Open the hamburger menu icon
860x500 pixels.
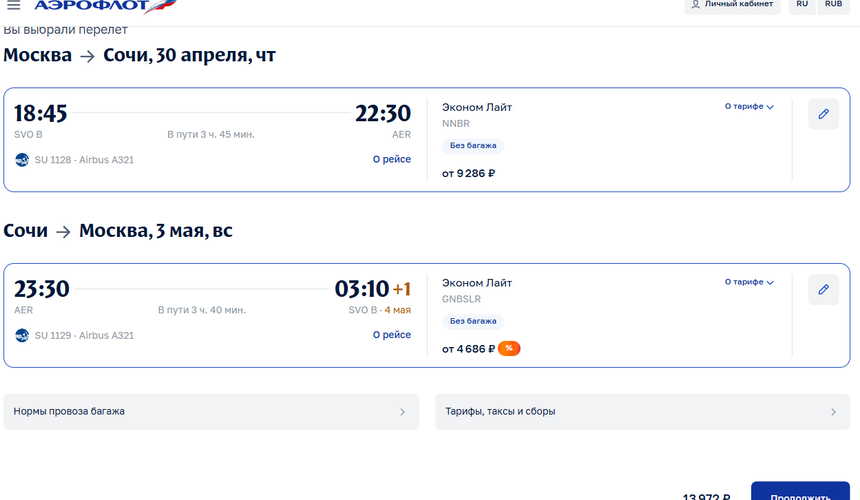click(13, 6)
